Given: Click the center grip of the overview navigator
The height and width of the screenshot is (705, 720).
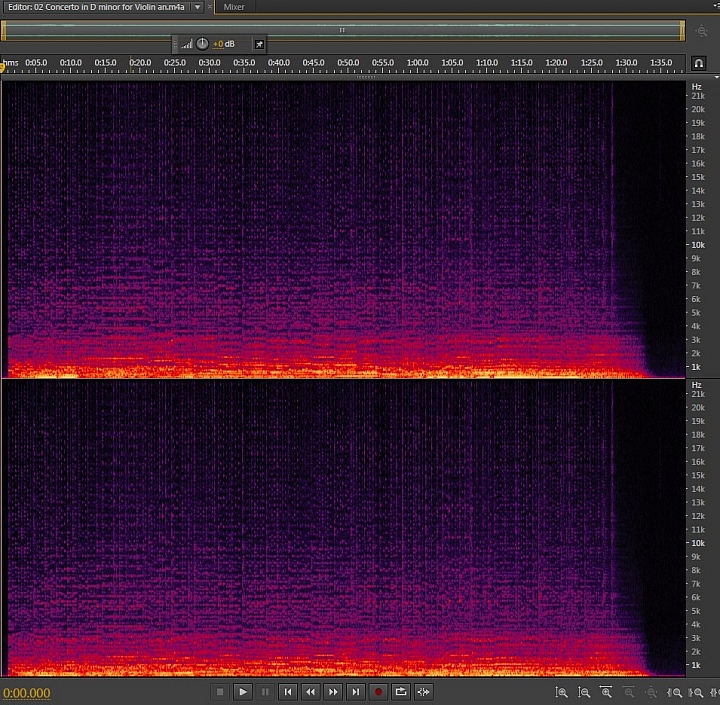Looking at the screenshot, I should pyautogui.click(x=342, y=30).
